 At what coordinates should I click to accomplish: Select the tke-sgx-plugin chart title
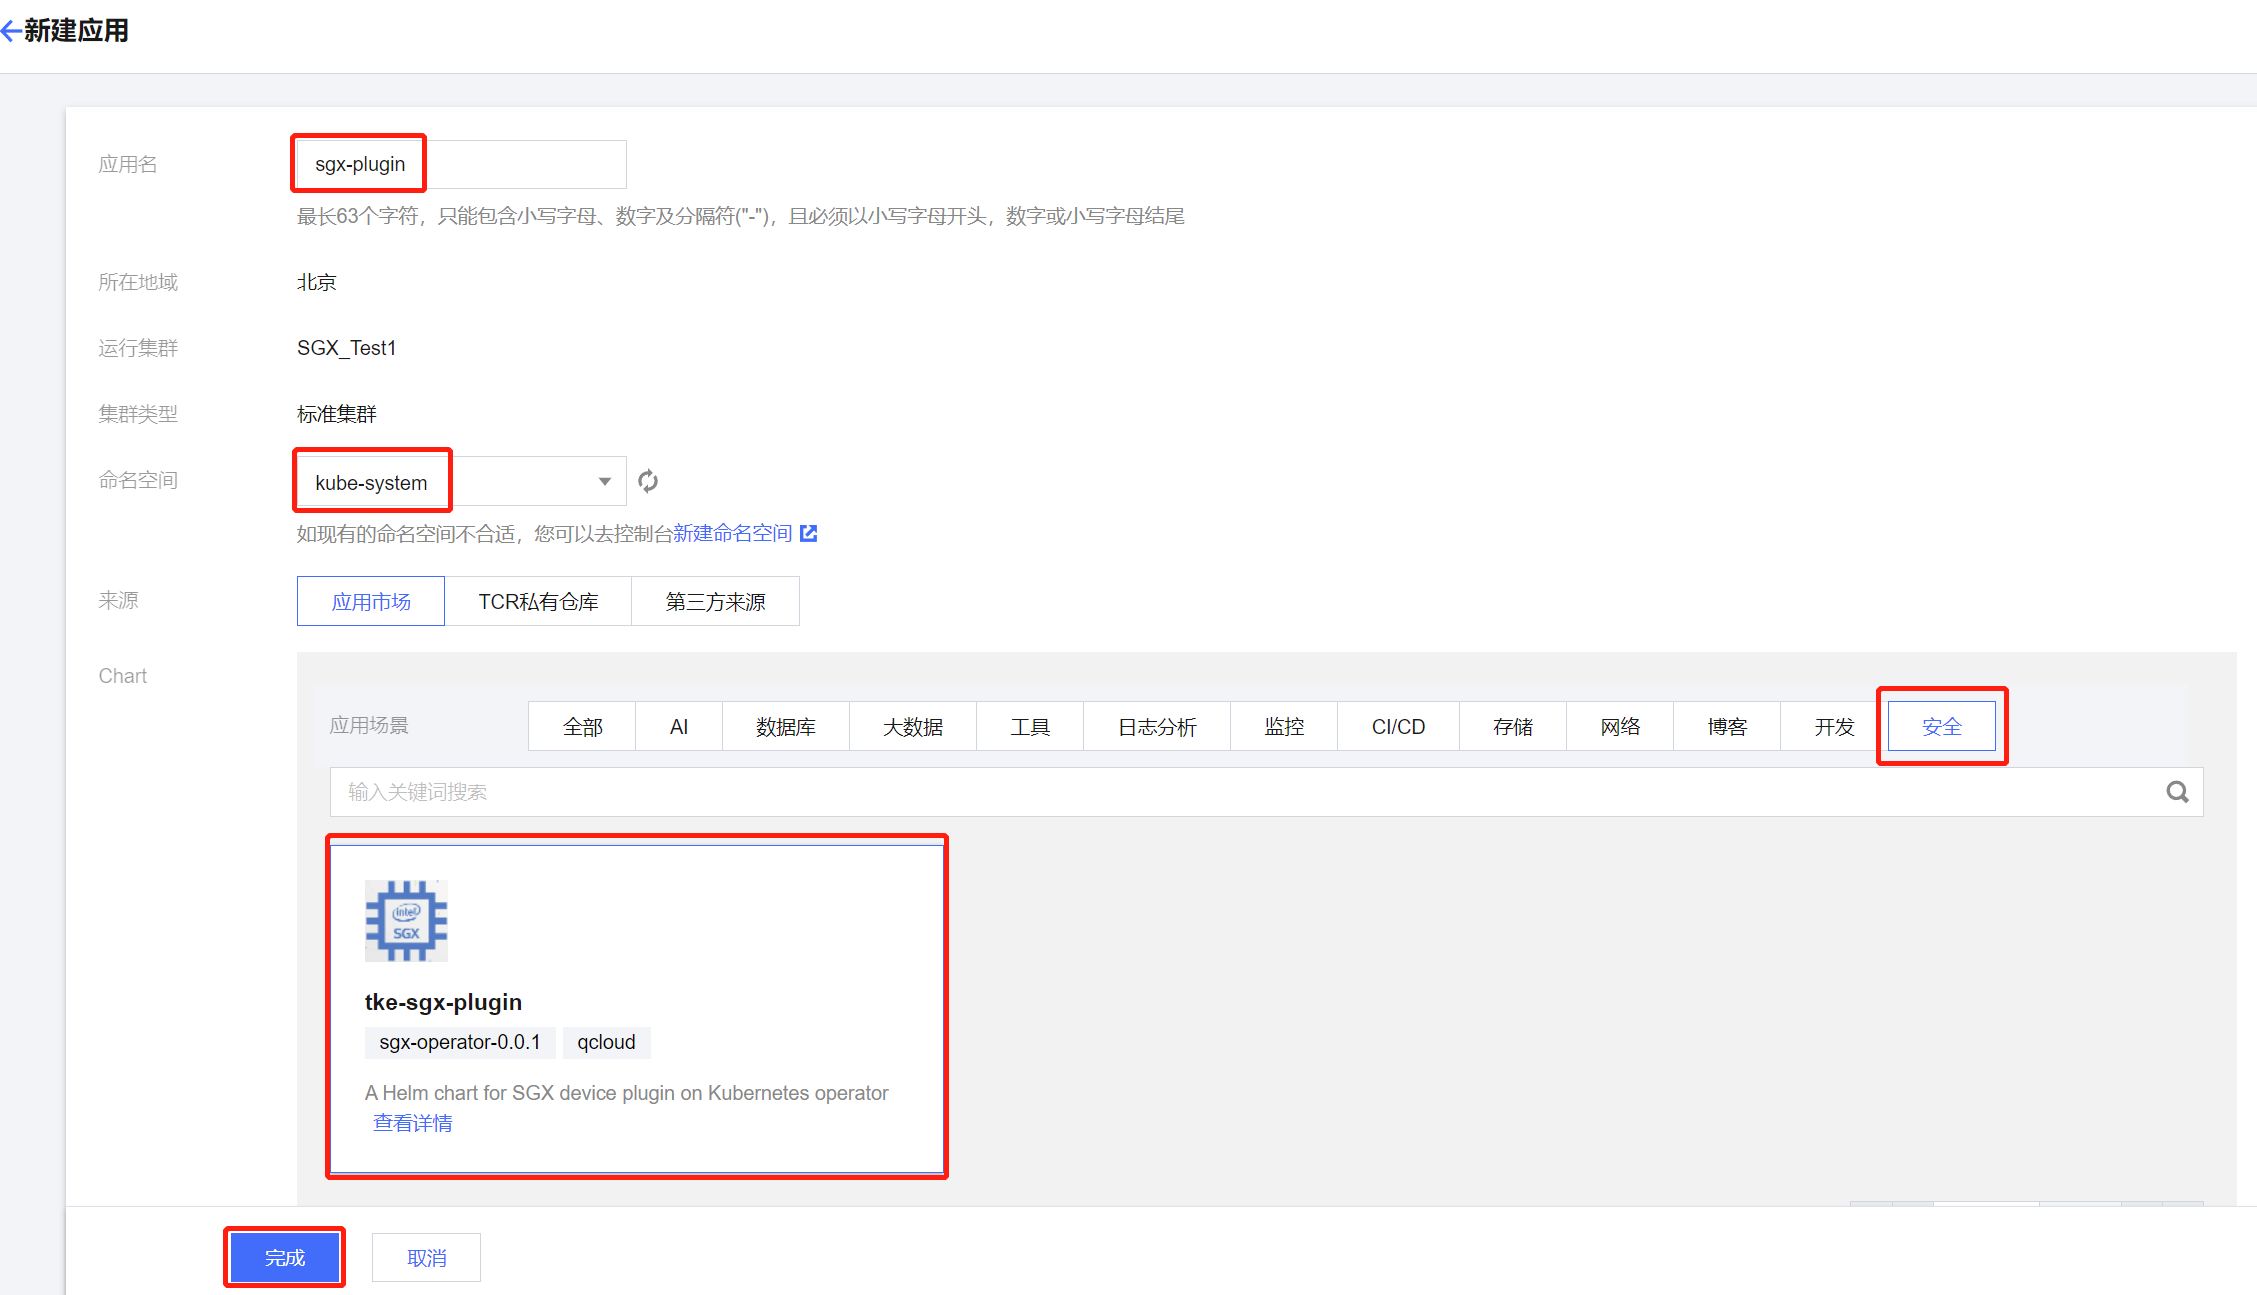(443, 1002)
